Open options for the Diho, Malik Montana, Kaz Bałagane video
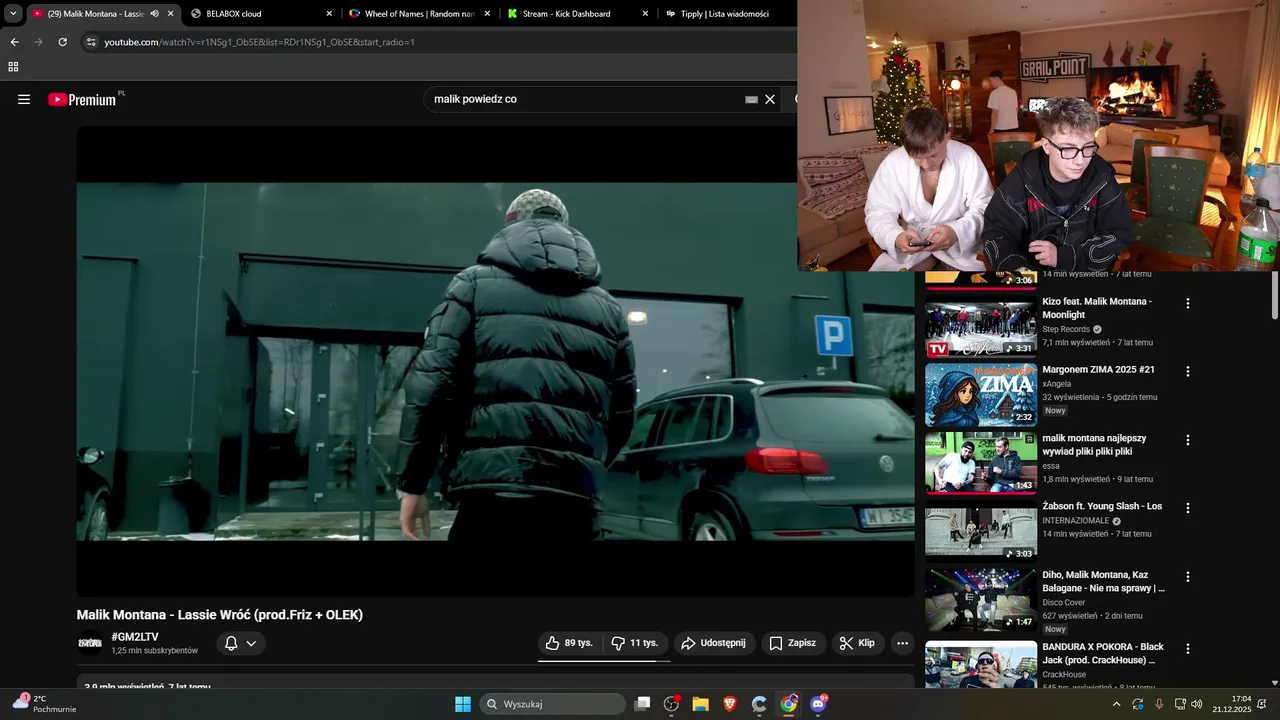 coord(1188,577)
